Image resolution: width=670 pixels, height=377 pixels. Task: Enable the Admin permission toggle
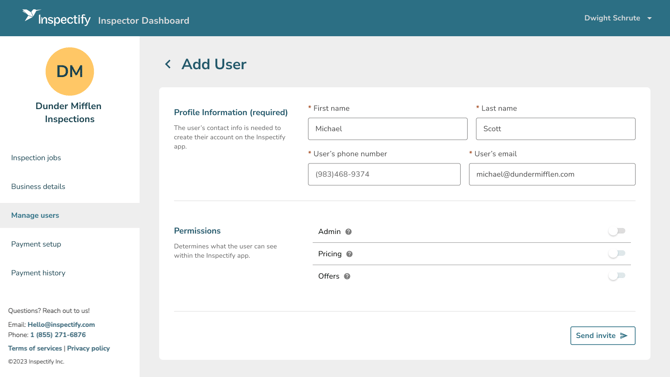617,231
